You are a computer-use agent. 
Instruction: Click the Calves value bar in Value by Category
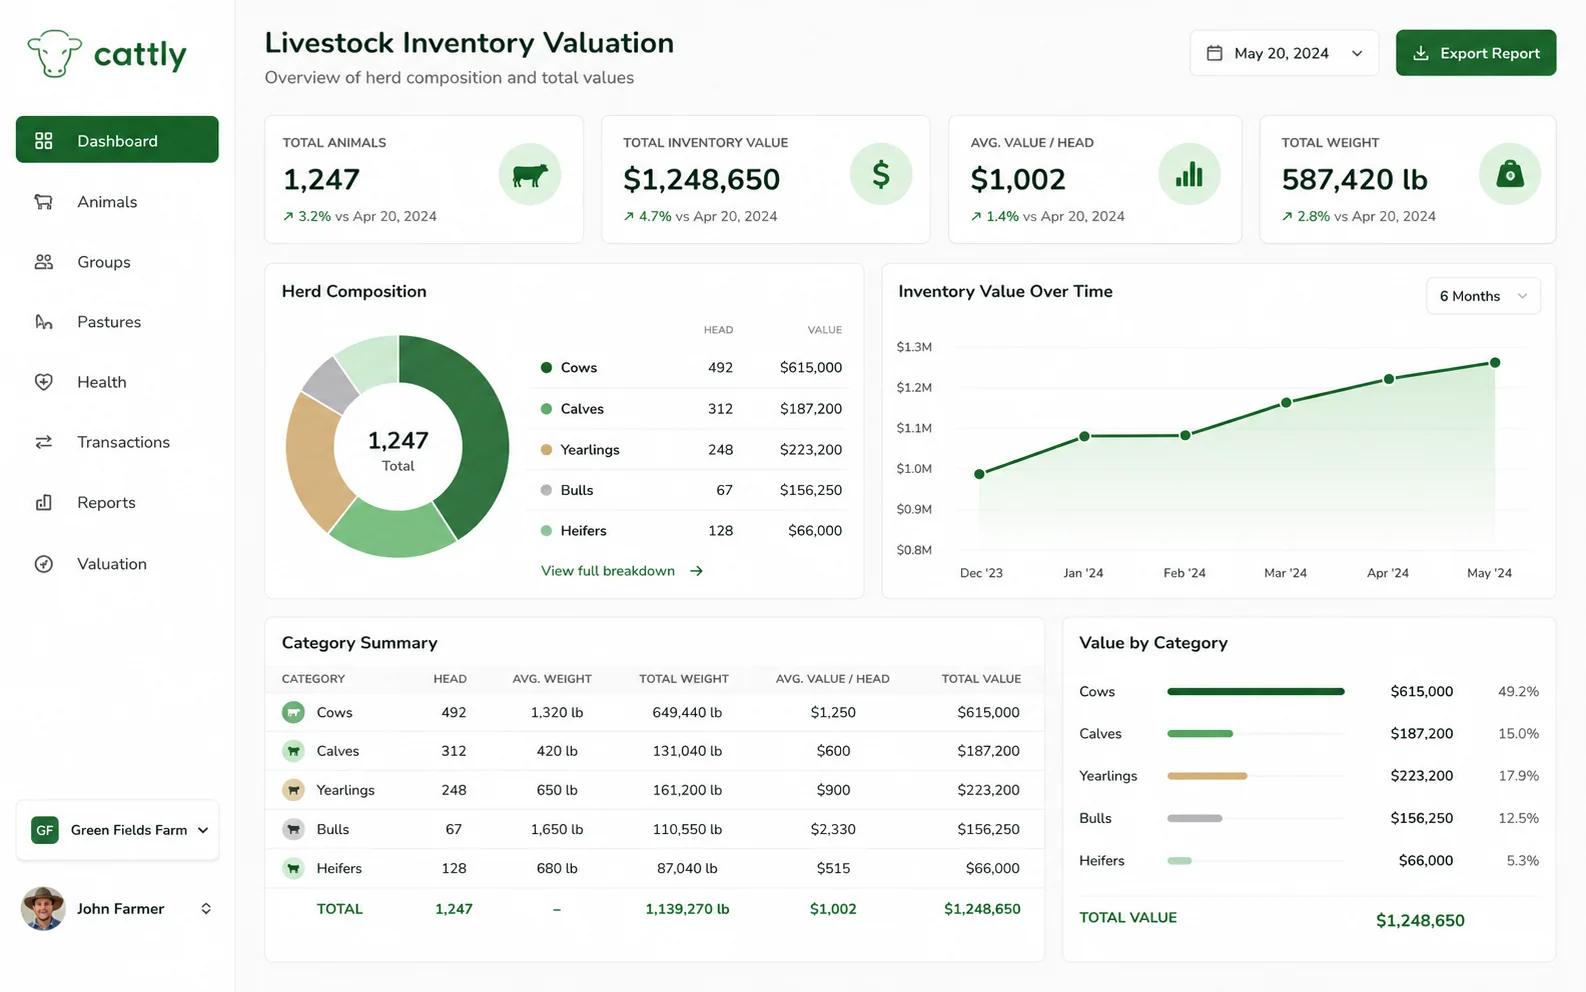click(1200, 734)
